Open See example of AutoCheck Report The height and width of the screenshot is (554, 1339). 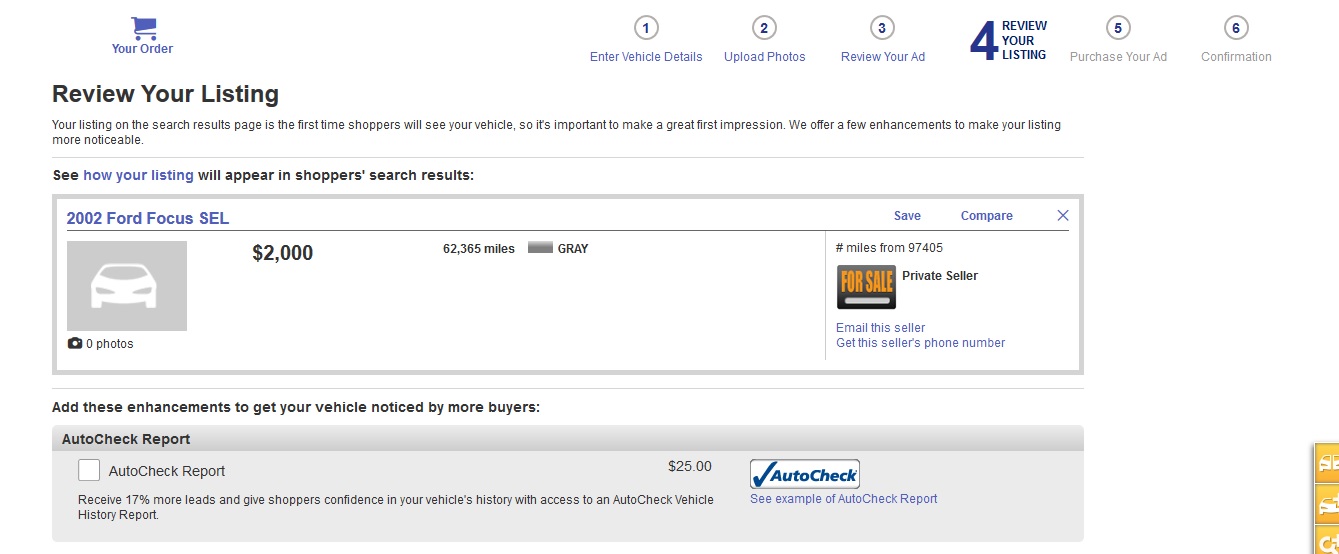point(844,499)
